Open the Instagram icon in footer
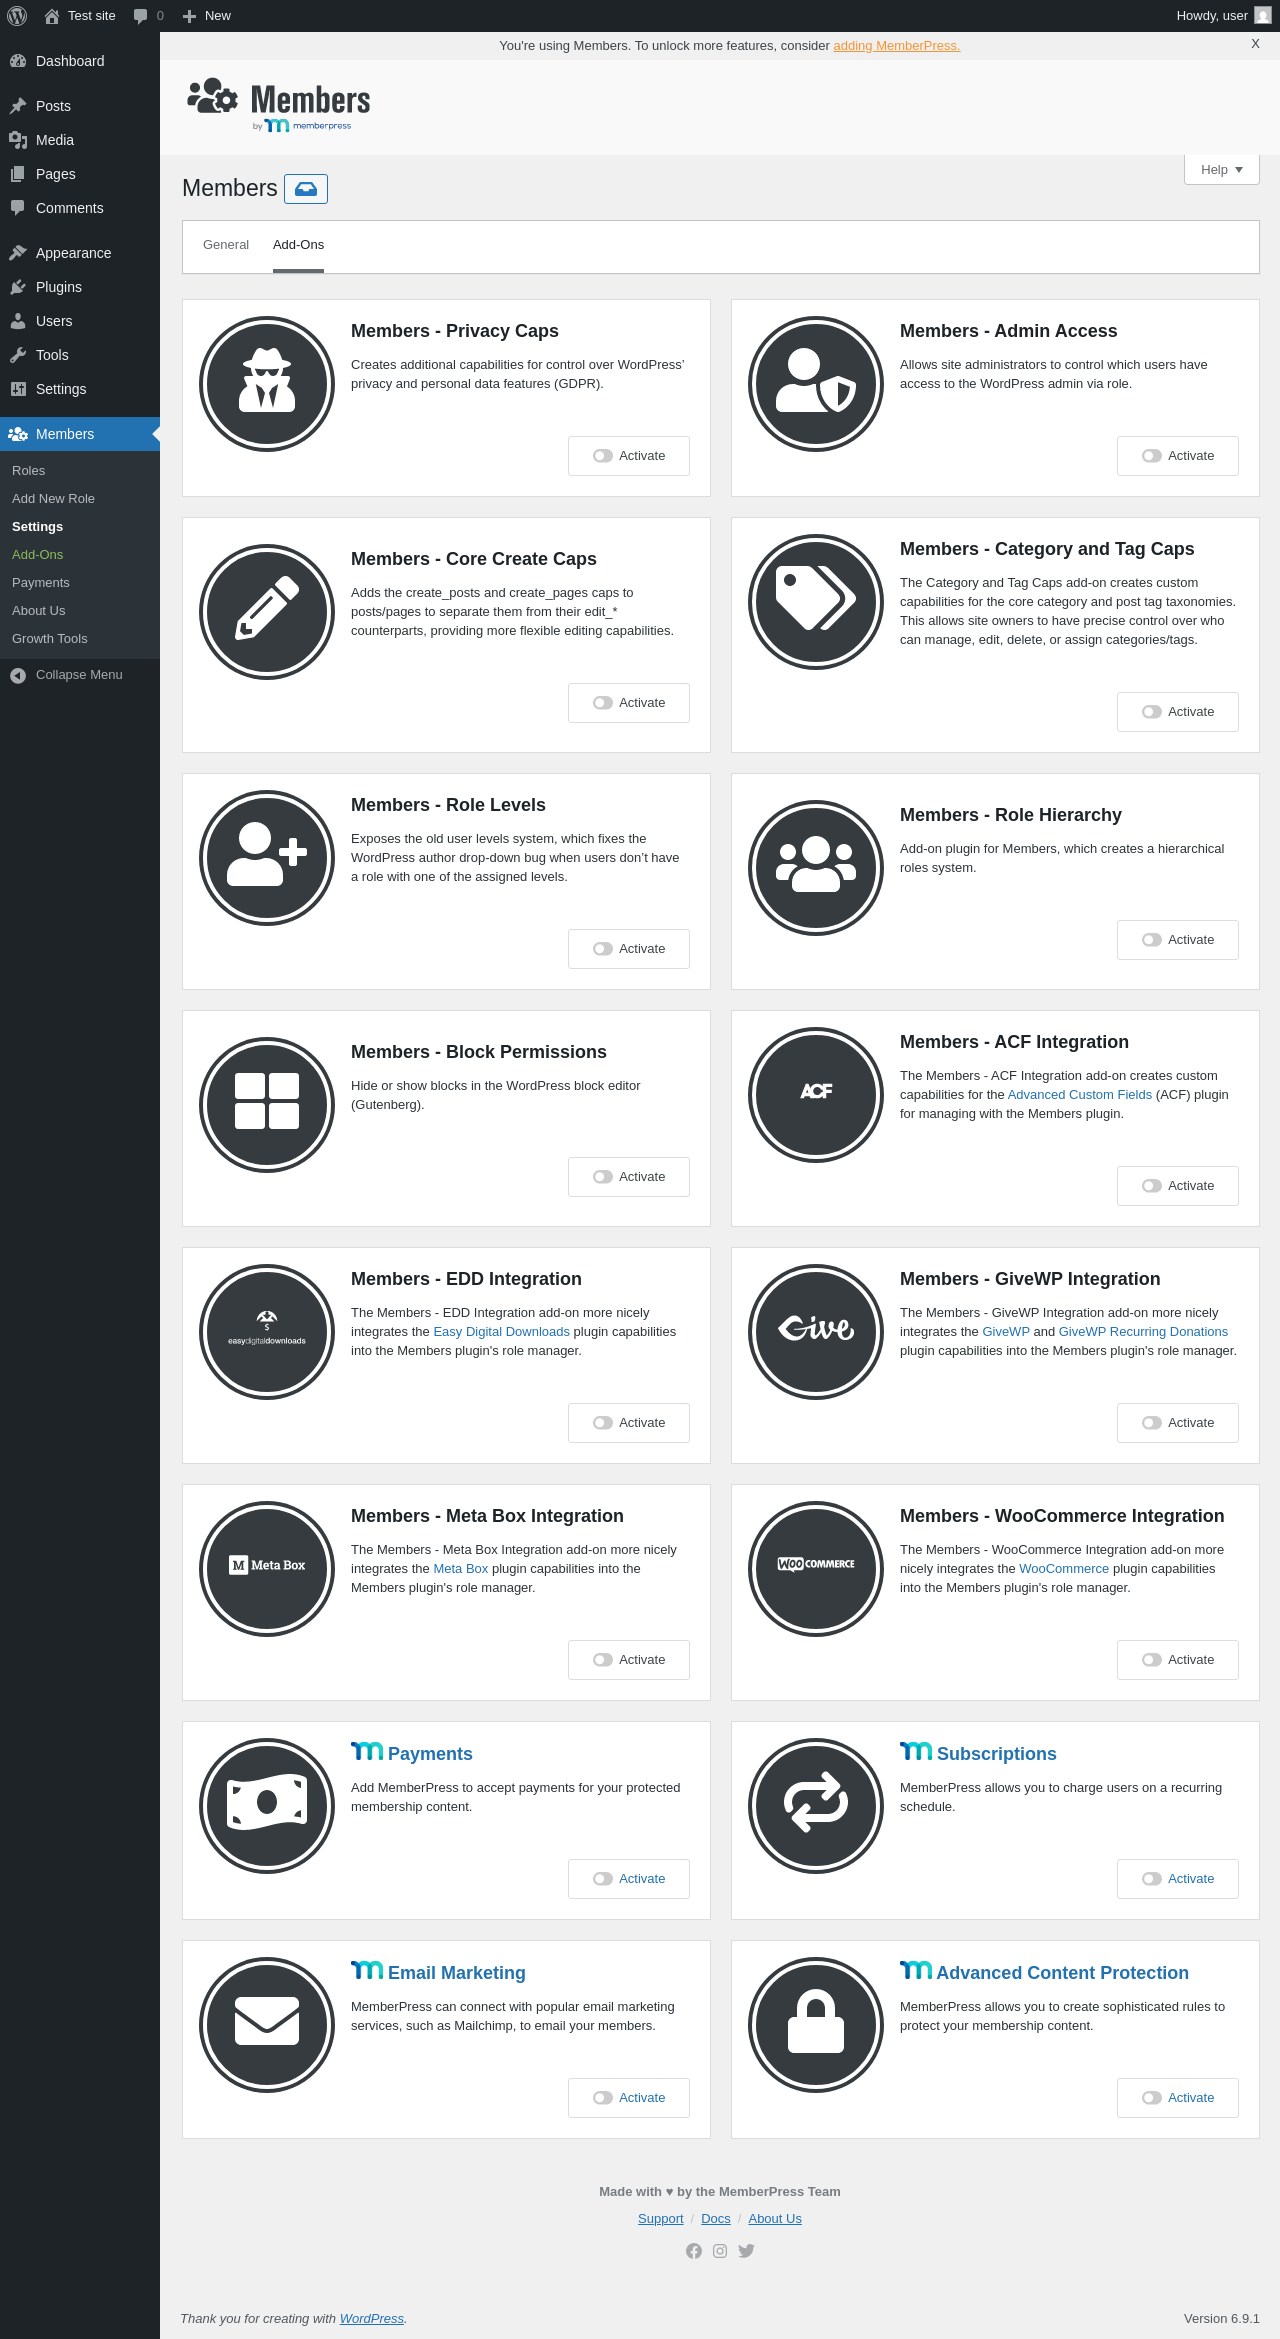The image size is (1280, 2339). [720, 2251]
